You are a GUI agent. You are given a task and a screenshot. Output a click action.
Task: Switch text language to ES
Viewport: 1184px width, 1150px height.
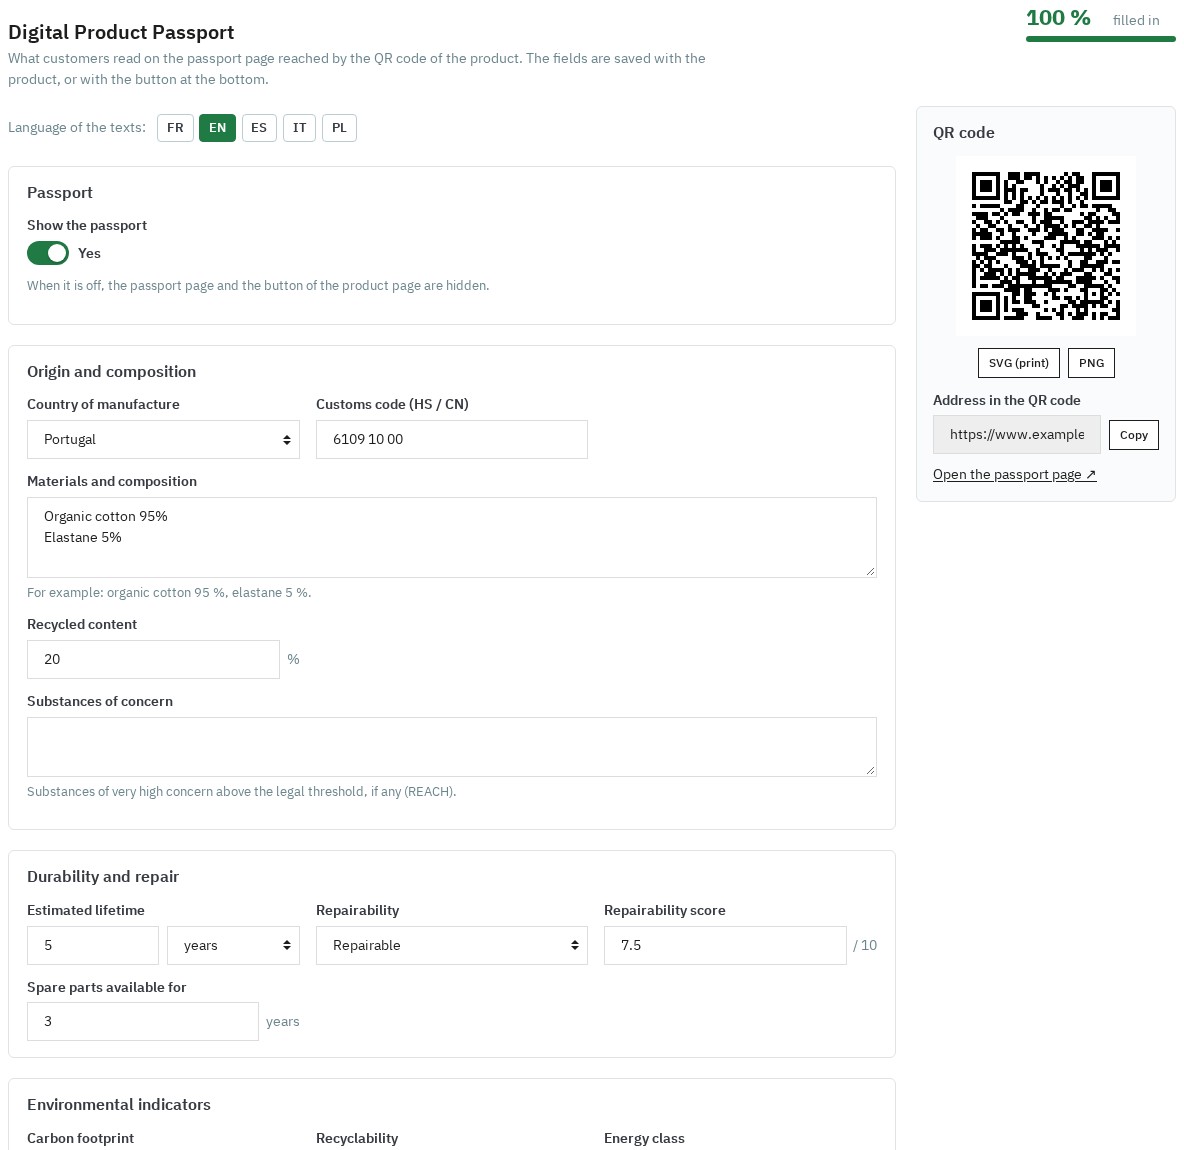(259, 128)
